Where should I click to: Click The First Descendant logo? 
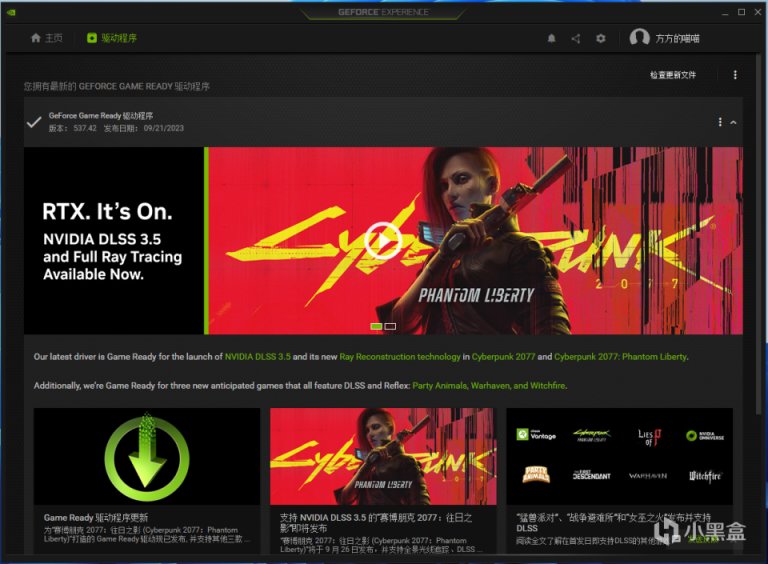592,475
